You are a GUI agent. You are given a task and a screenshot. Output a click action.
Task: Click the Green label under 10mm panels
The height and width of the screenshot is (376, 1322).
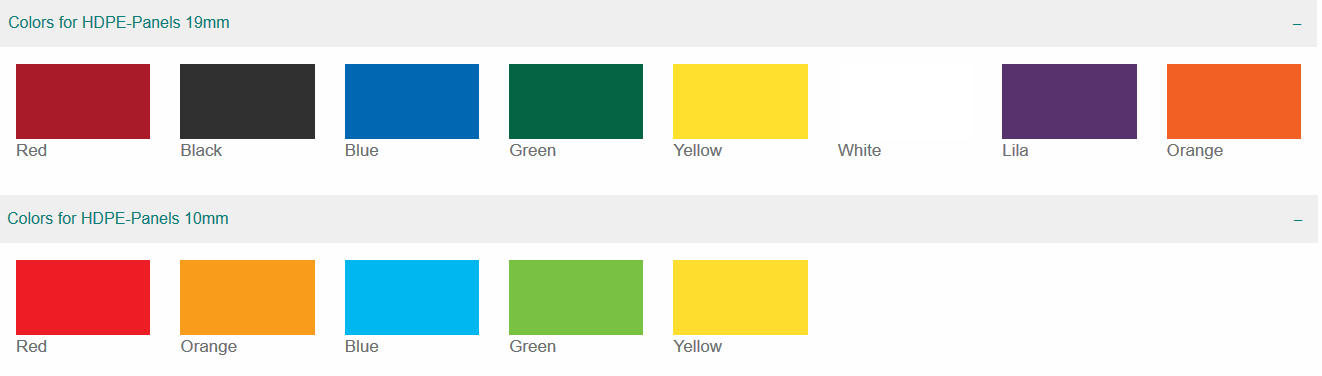coord(532,347)
